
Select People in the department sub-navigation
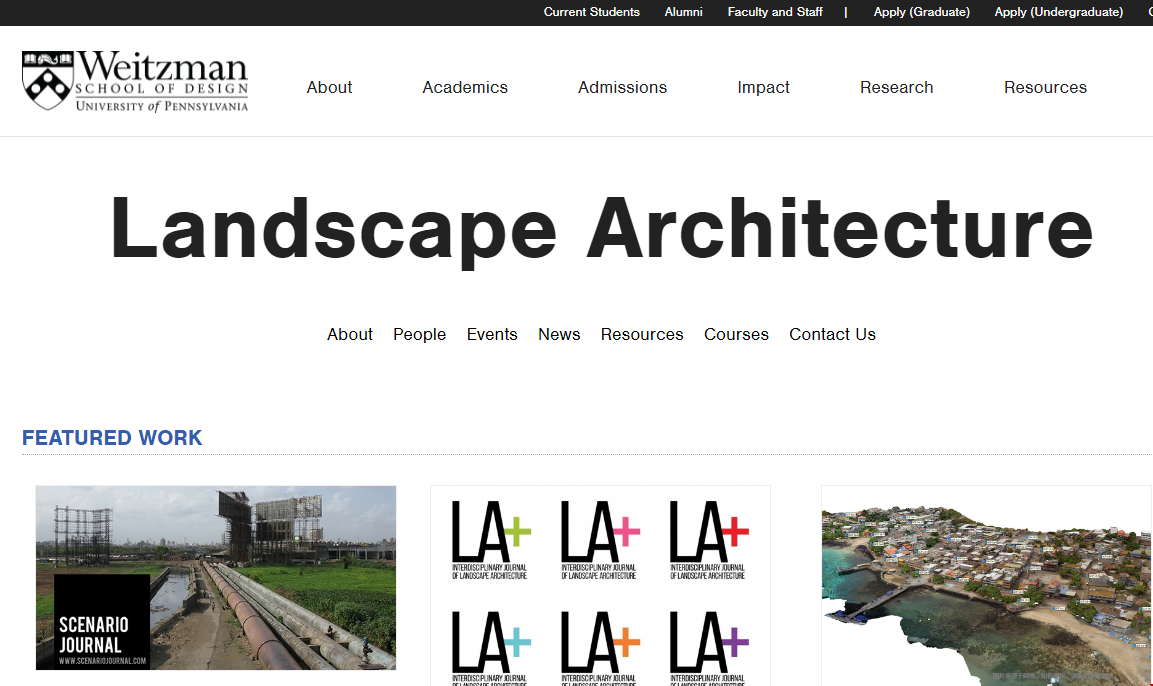(x=419, y=335)
